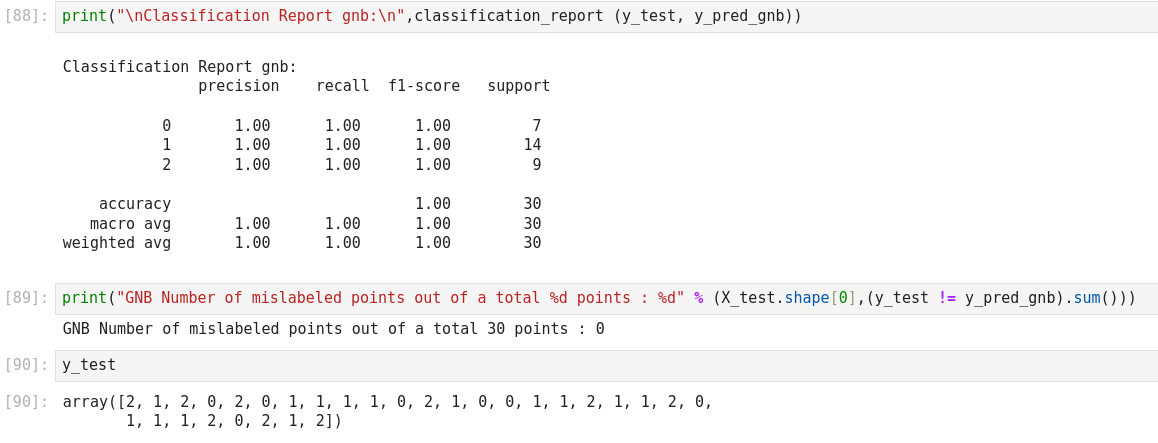
Task: Click the 'macro avg' row label
Action: click(x=130, y=224)
